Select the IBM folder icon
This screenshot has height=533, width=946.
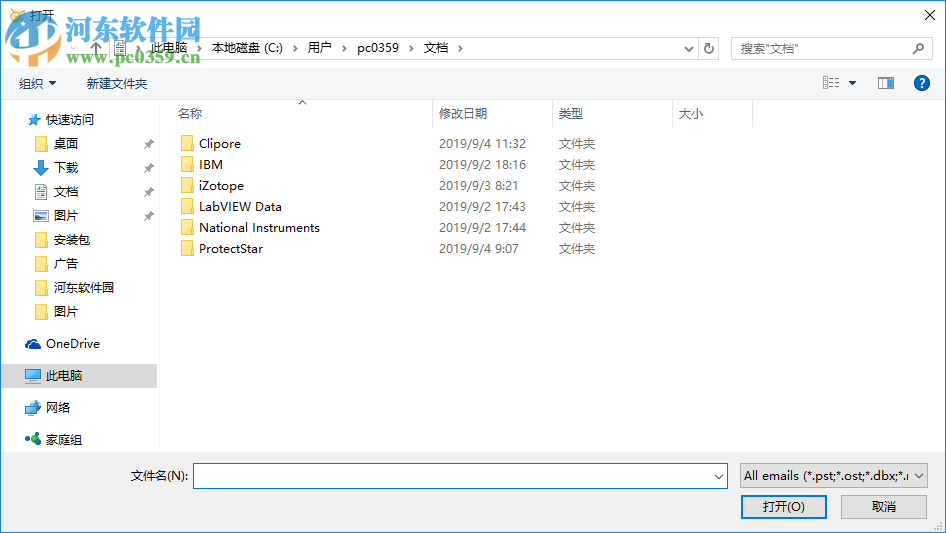pyautogui.click(x=187, y=165)
